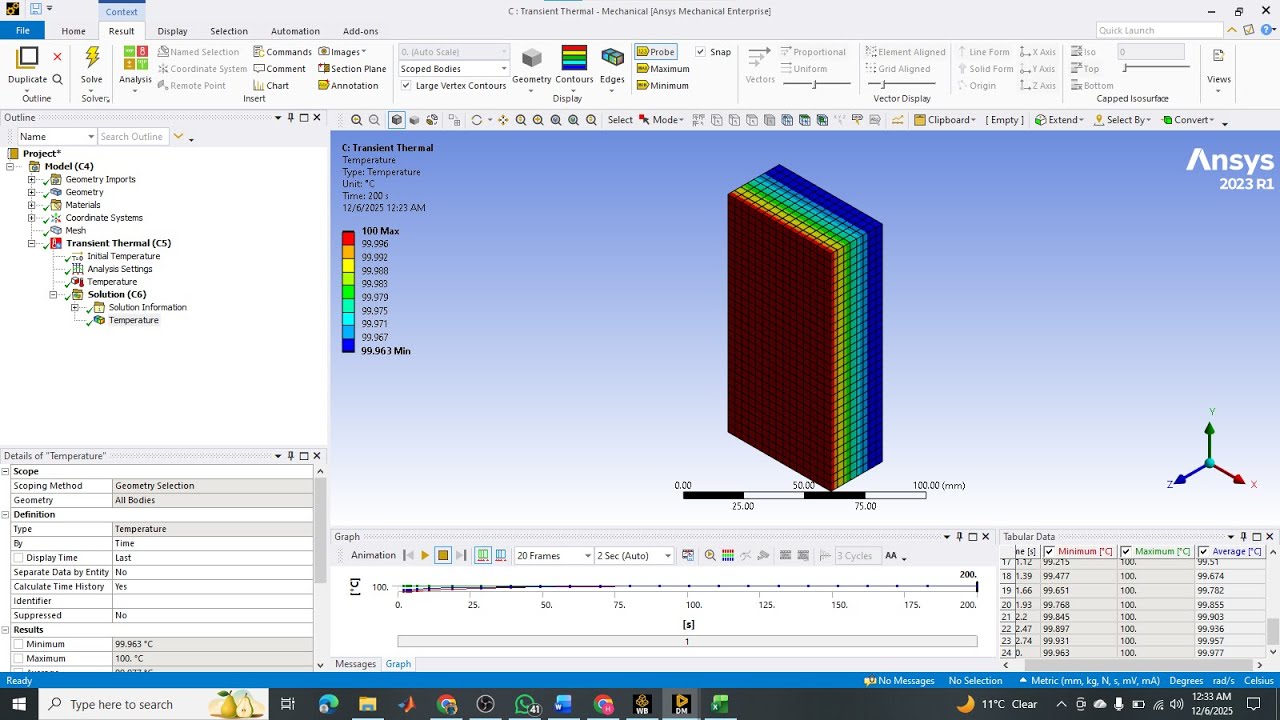Toggle Display Time checkbox in Details
This screenshot has height=720, width=1280.
tap(18, 558)
